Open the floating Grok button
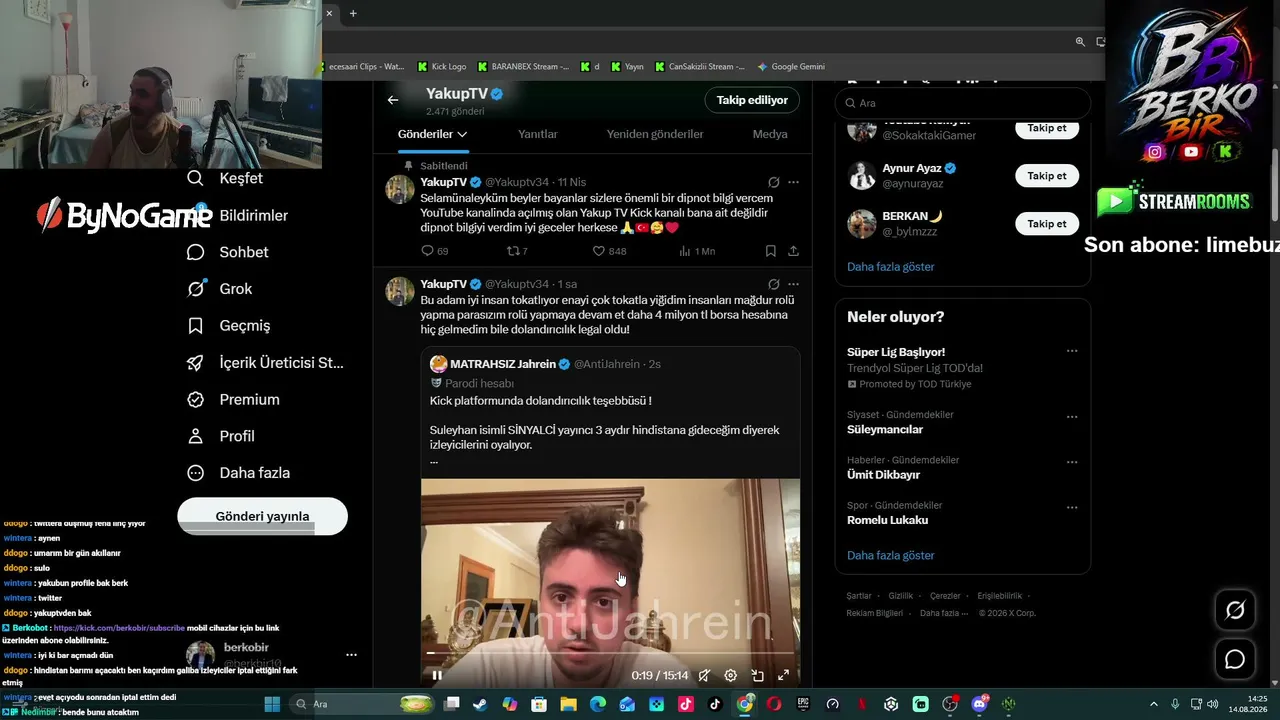Screen dimensions: 1280x720 pos(1235,610)
